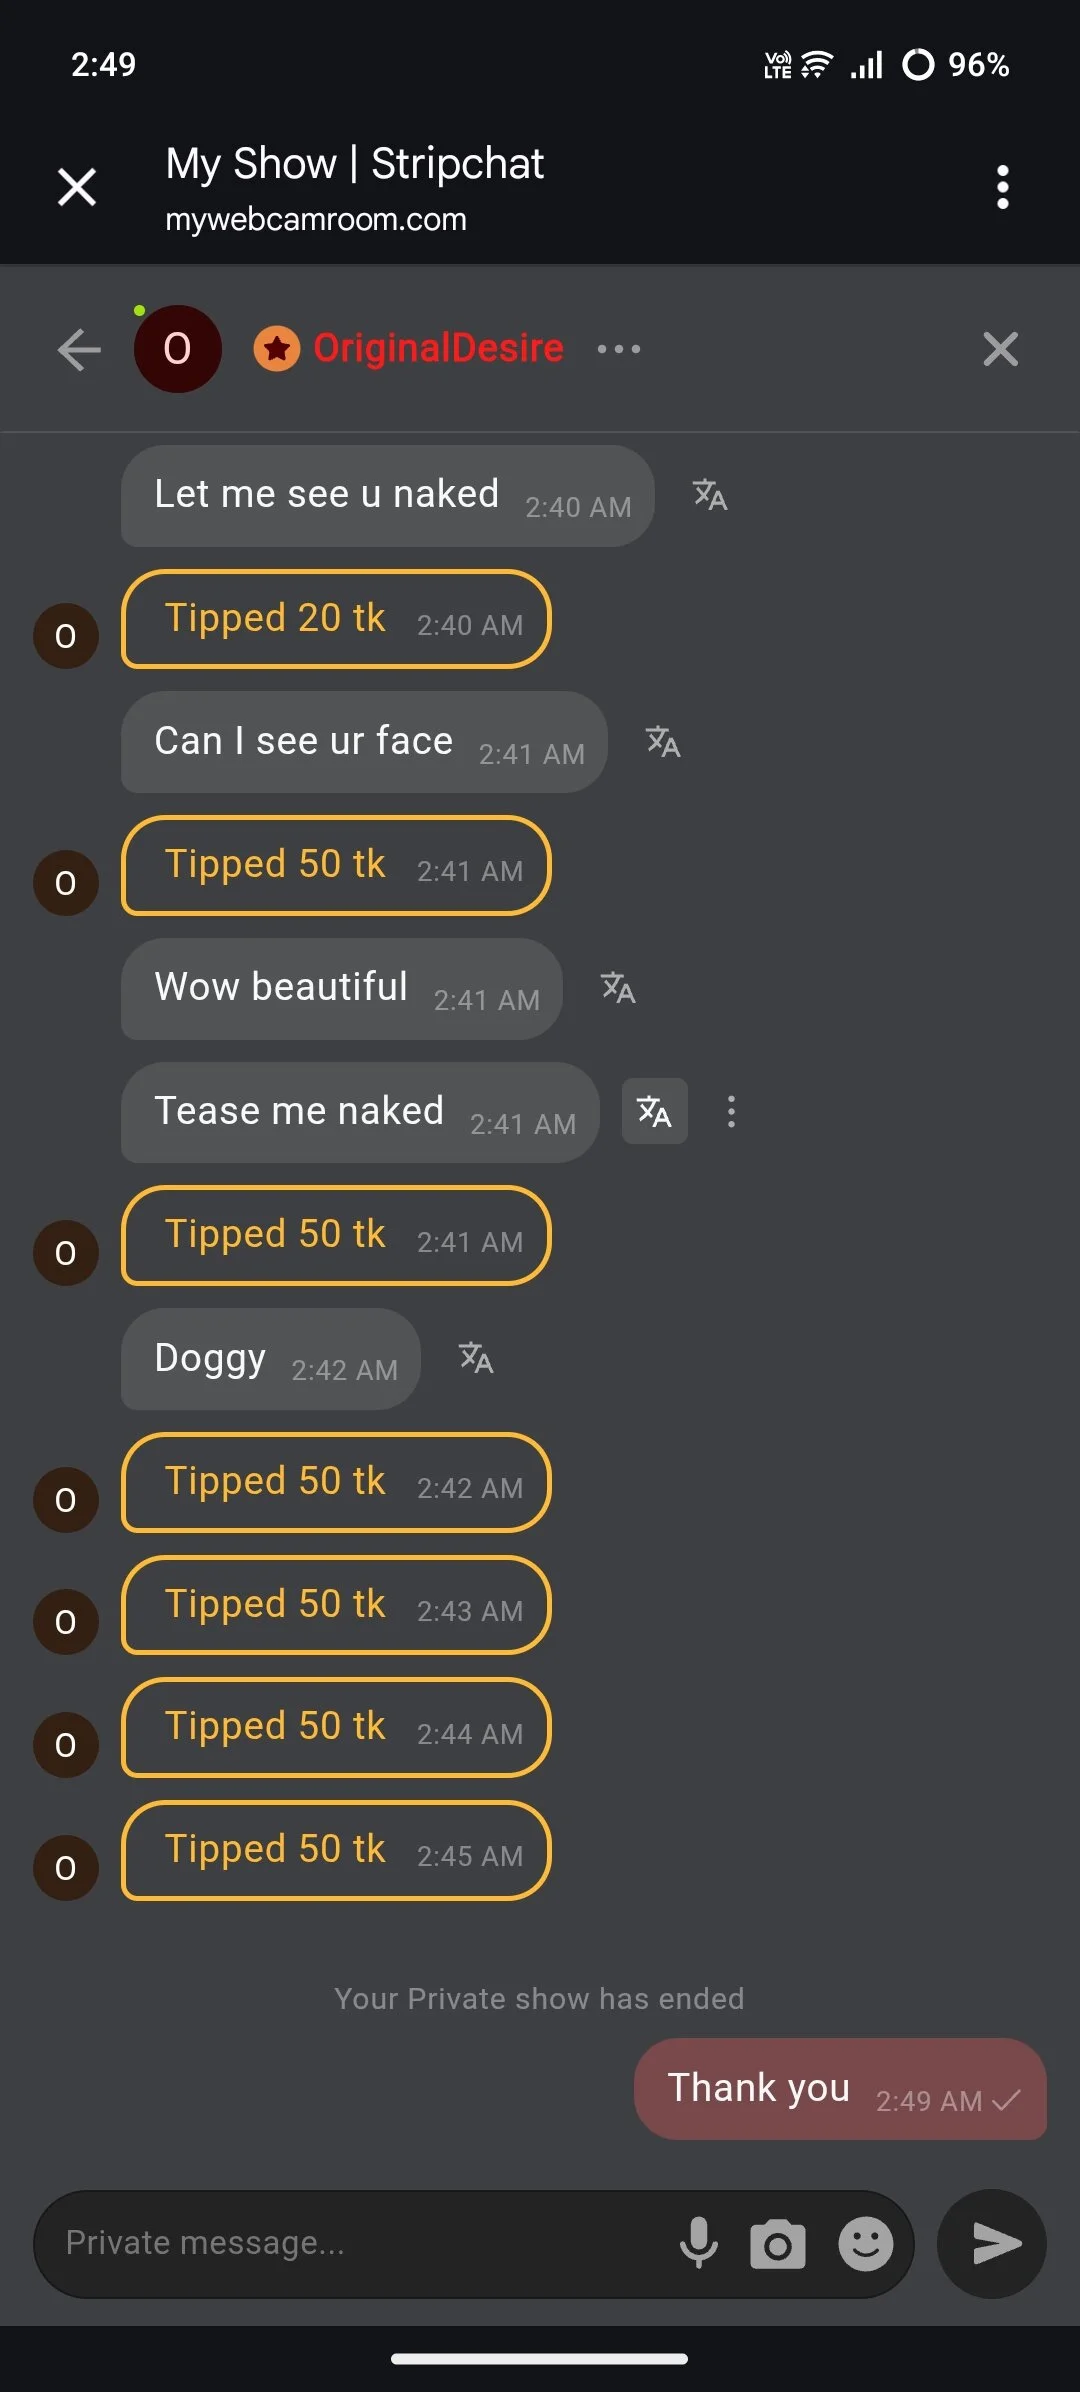Viewport: 1080px width, 2392px height.
Task: Expand OriginalDesire user options ellipsis
Action: (x=619, y=349)
